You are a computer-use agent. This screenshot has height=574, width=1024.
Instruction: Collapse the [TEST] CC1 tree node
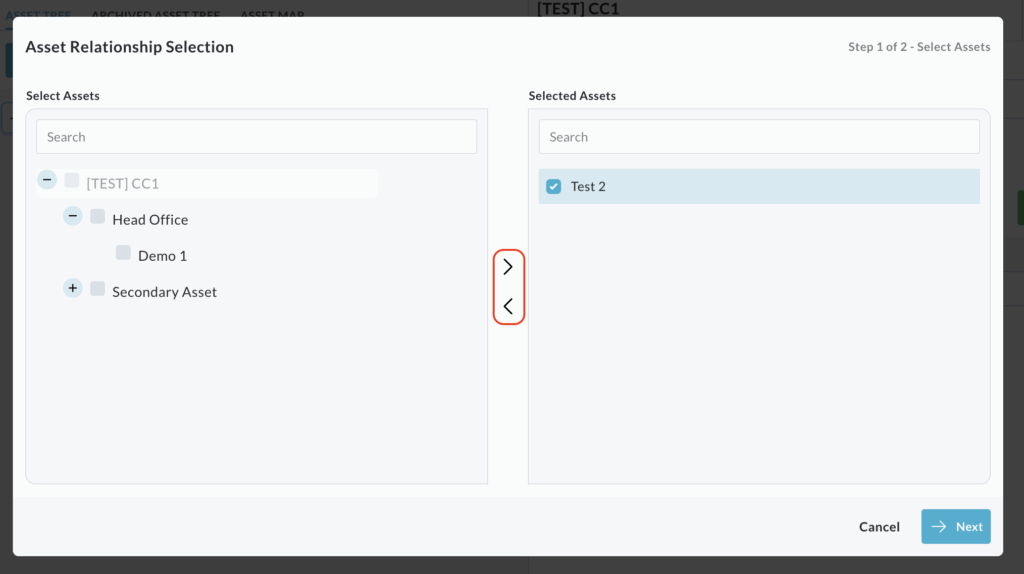47,180
